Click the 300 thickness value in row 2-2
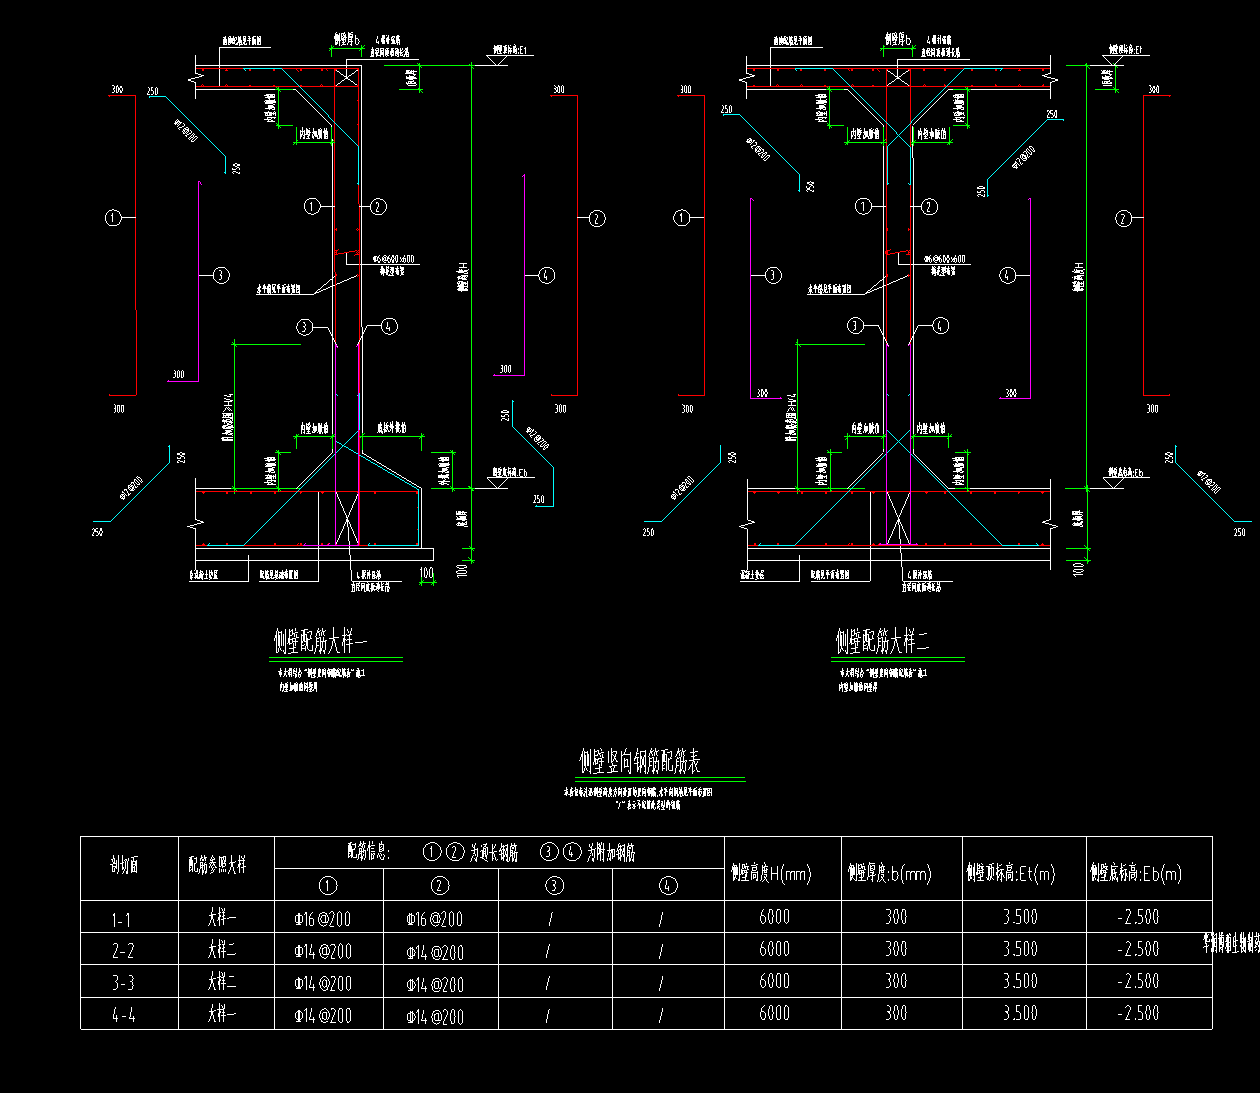 coord(896,949)
